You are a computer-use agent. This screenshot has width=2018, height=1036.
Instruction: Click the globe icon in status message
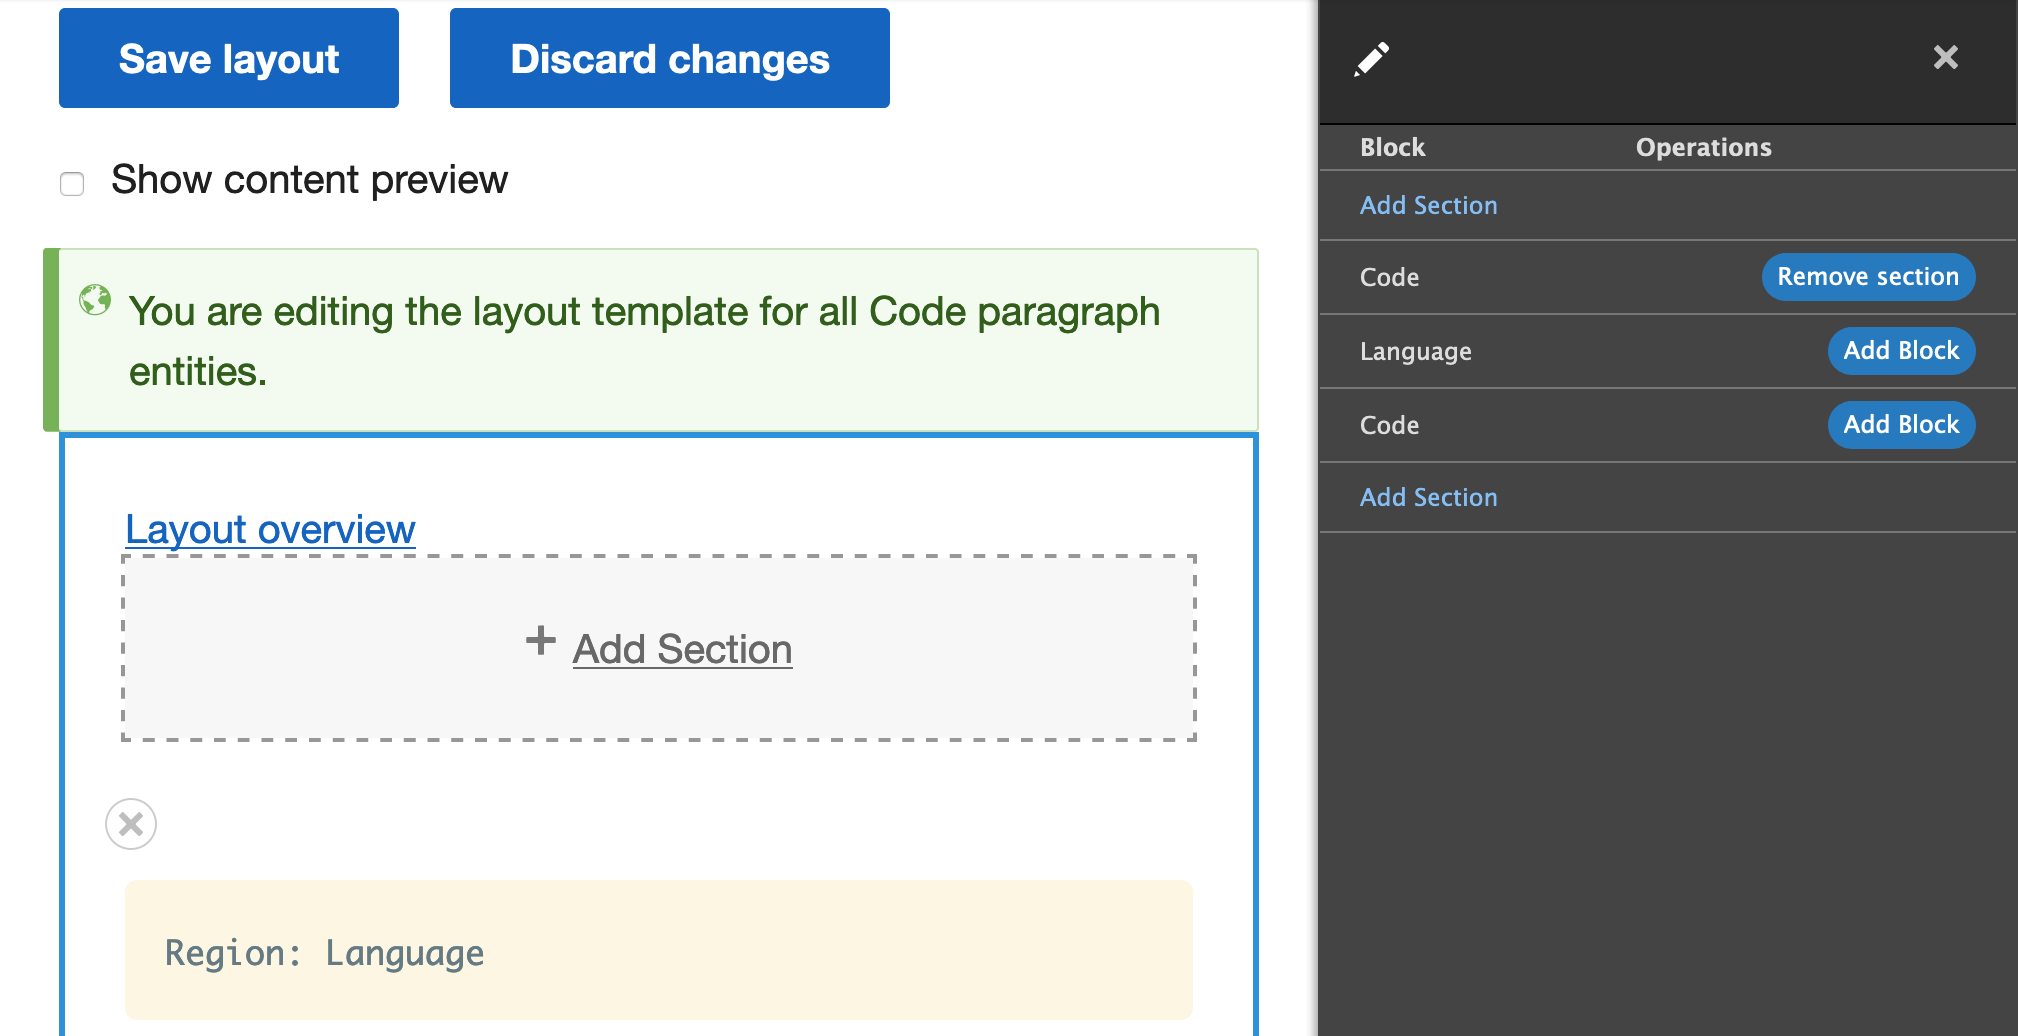tap(95, 299)
